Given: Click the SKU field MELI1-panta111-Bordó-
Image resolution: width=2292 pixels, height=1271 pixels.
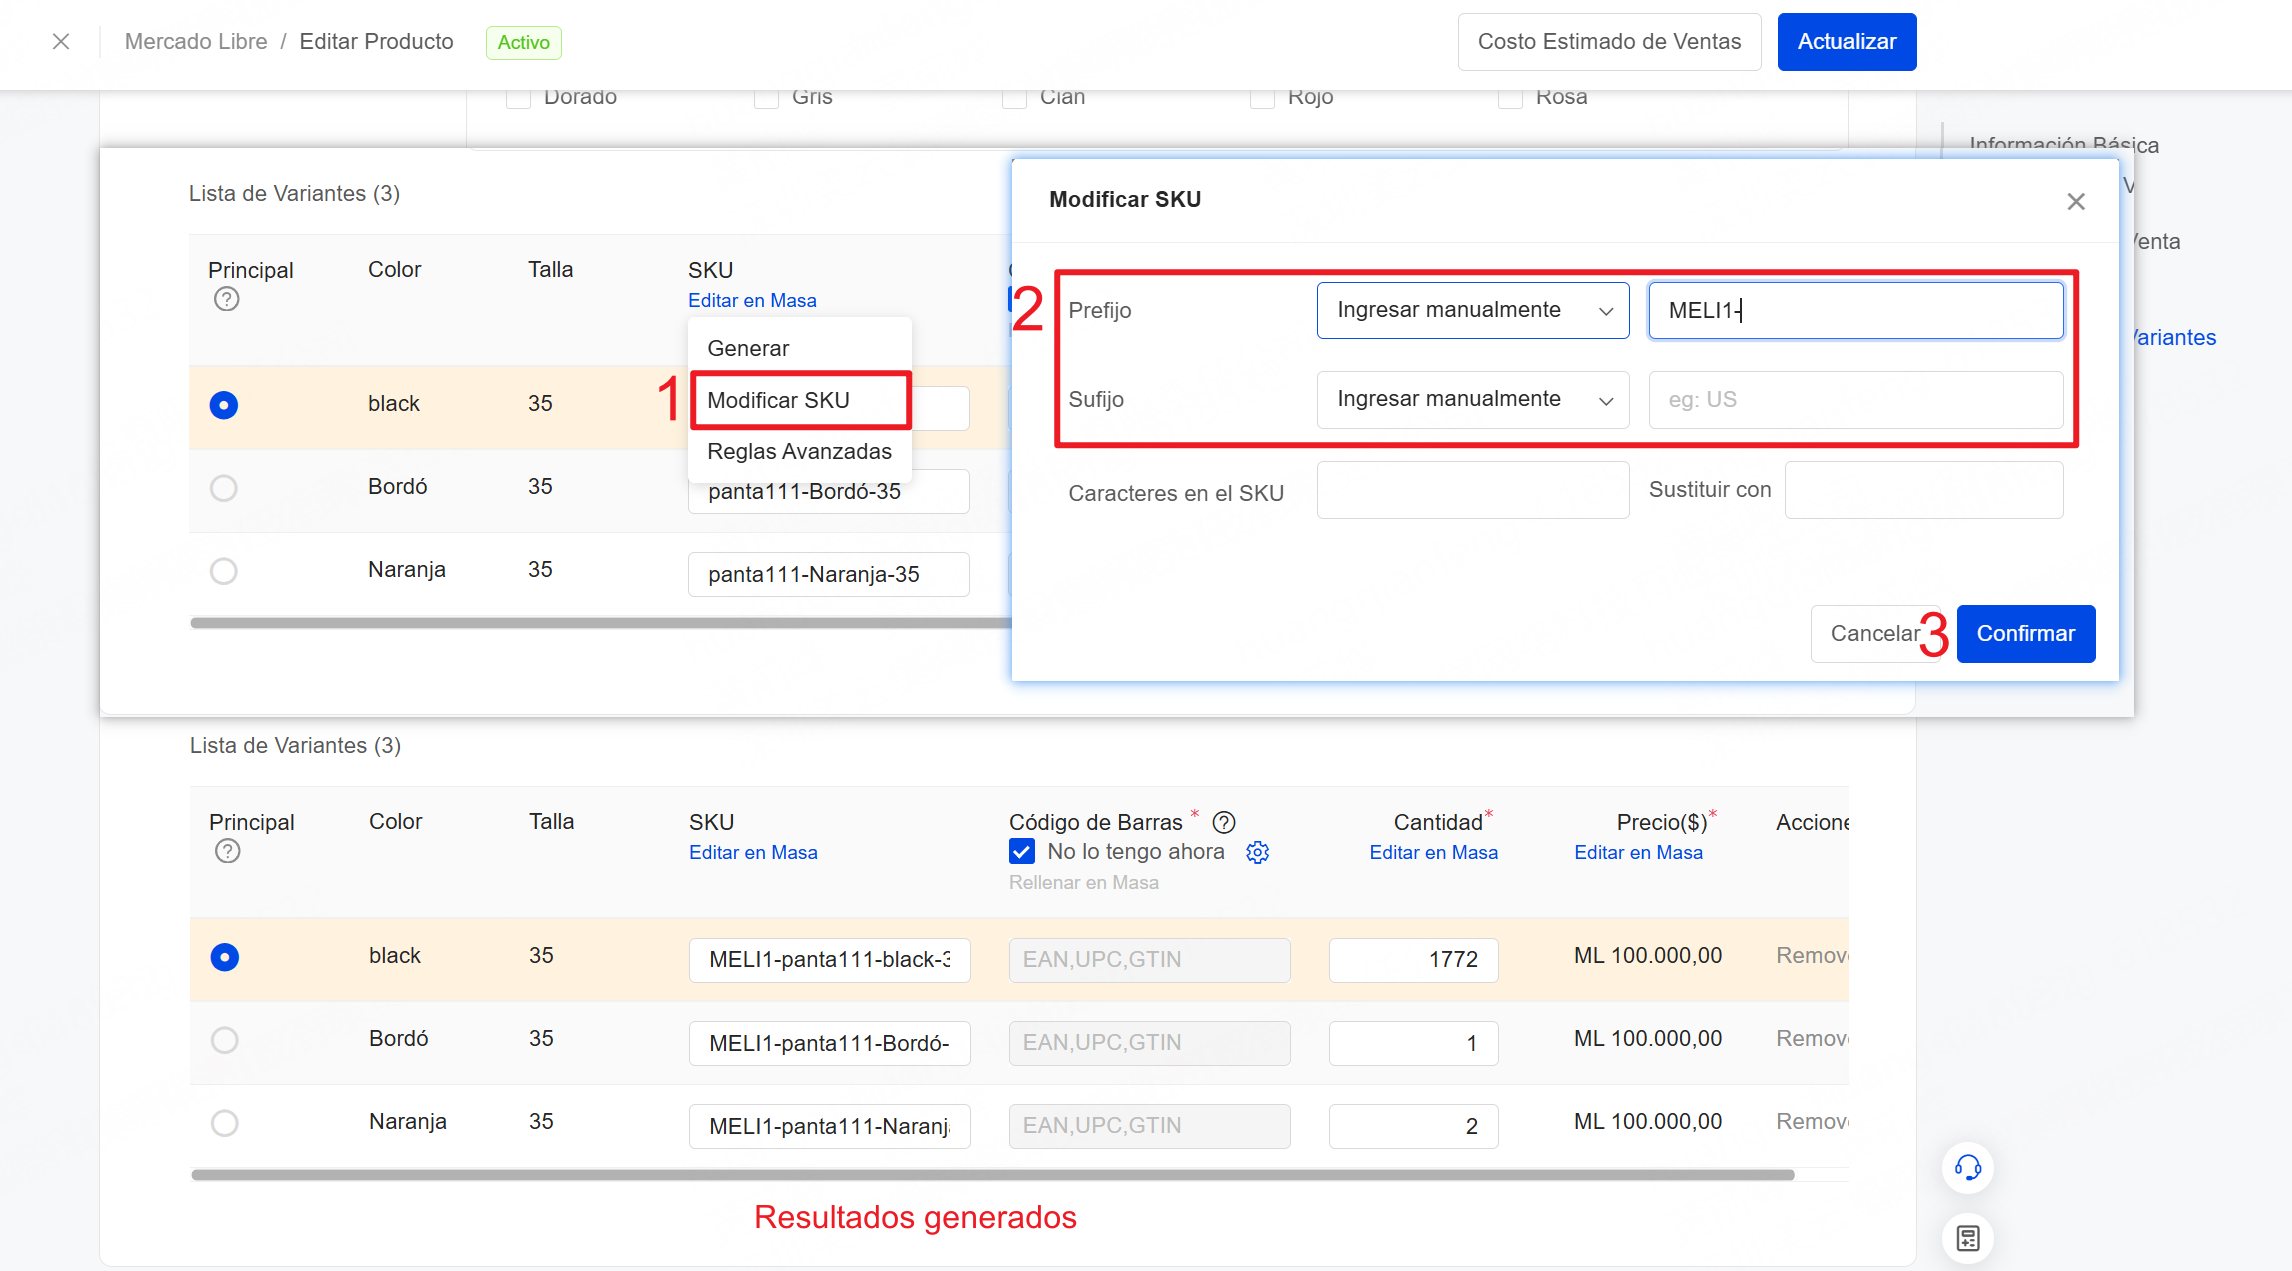Looking at the screenshot, I should [829, 1042].
